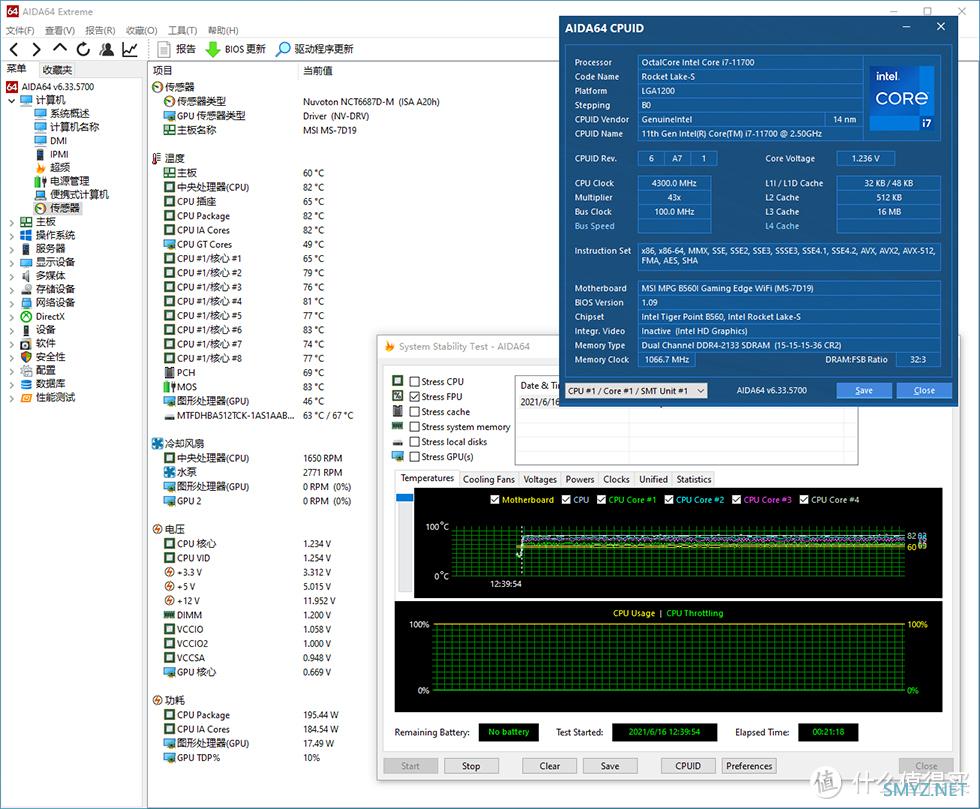Open the 工具(T) menu
Image resolution: width=980 pixels, height=809 pixels.
click(x=182, y=30)
